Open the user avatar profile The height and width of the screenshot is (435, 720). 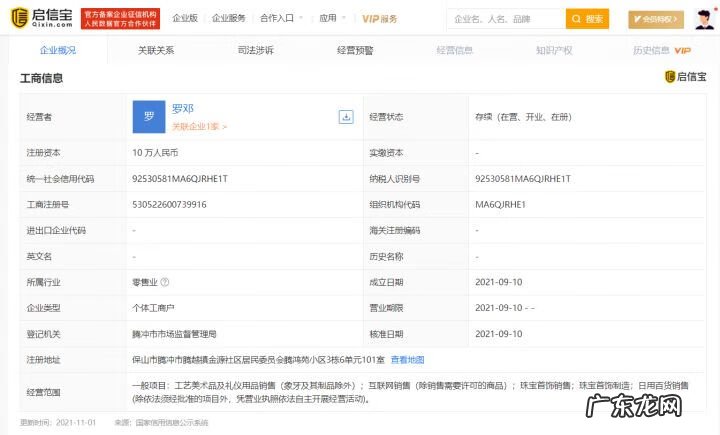tap(704, 19)
